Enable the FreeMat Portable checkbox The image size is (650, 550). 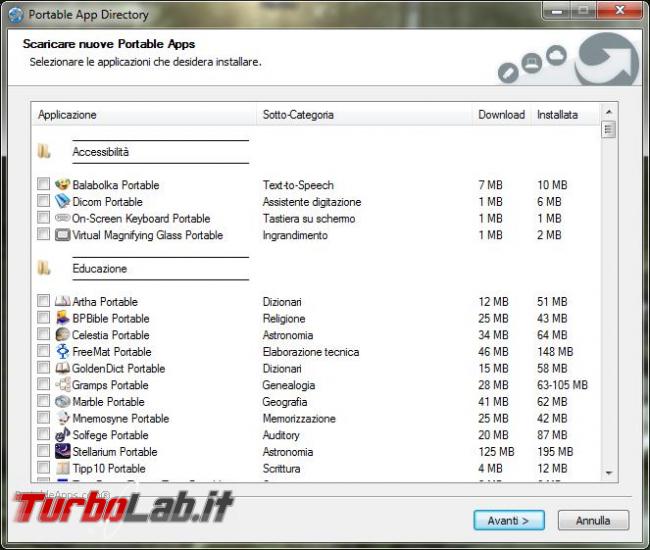tap(43, 350)
